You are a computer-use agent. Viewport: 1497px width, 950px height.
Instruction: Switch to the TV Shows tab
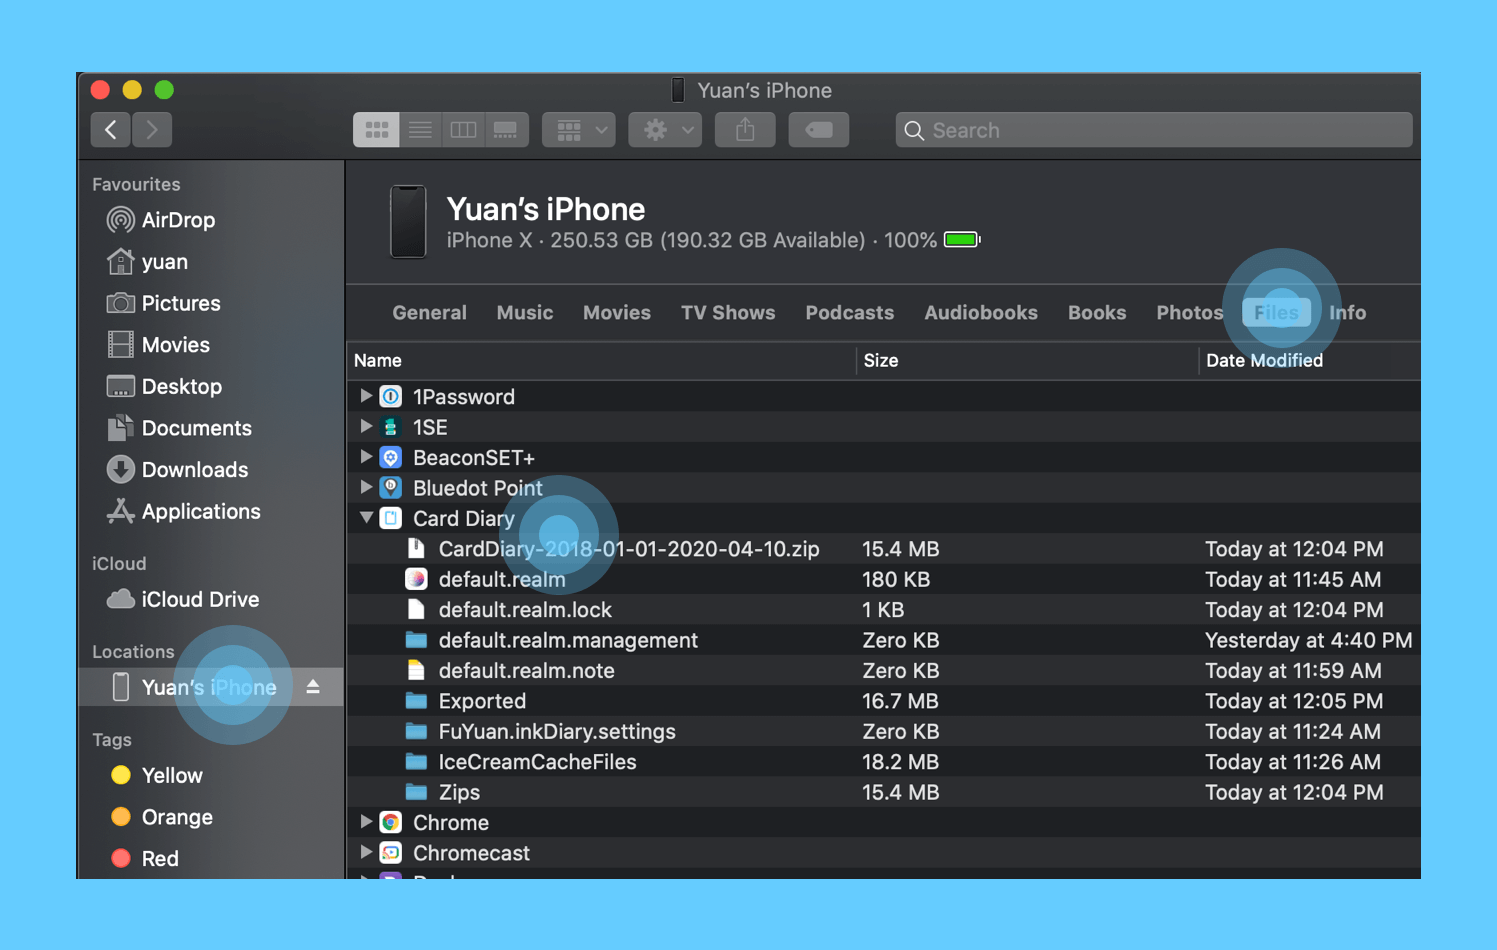pos(728,313)
